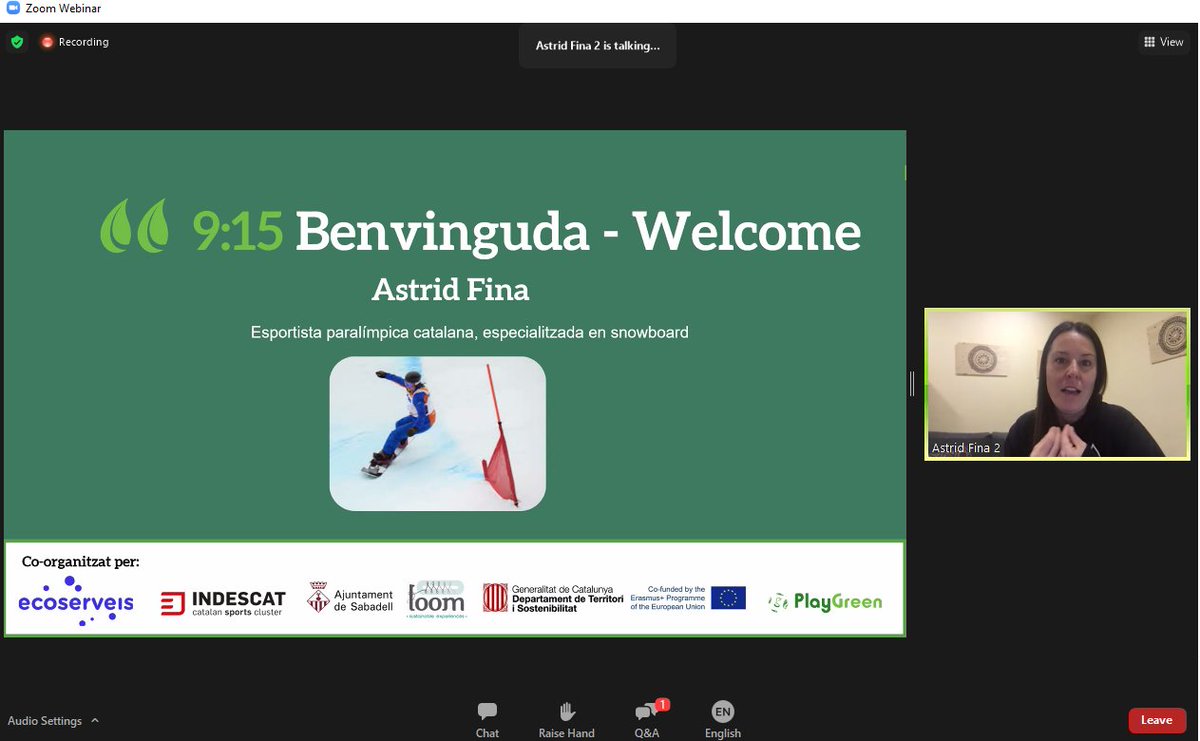
Task: Click the Generalitat de Catalunya logo
Action: click(554, 598)
